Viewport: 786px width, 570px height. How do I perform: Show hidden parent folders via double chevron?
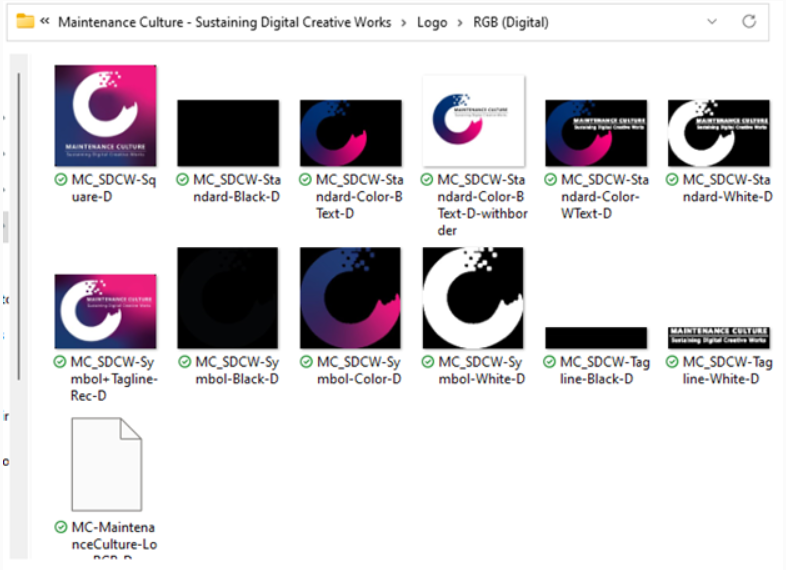(45, 21)
